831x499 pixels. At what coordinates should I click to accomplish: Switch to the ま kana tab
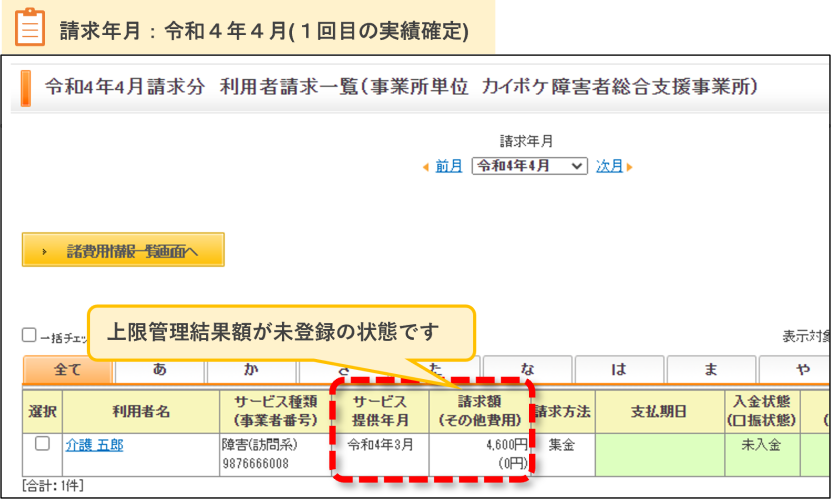[x=711, y=369]
